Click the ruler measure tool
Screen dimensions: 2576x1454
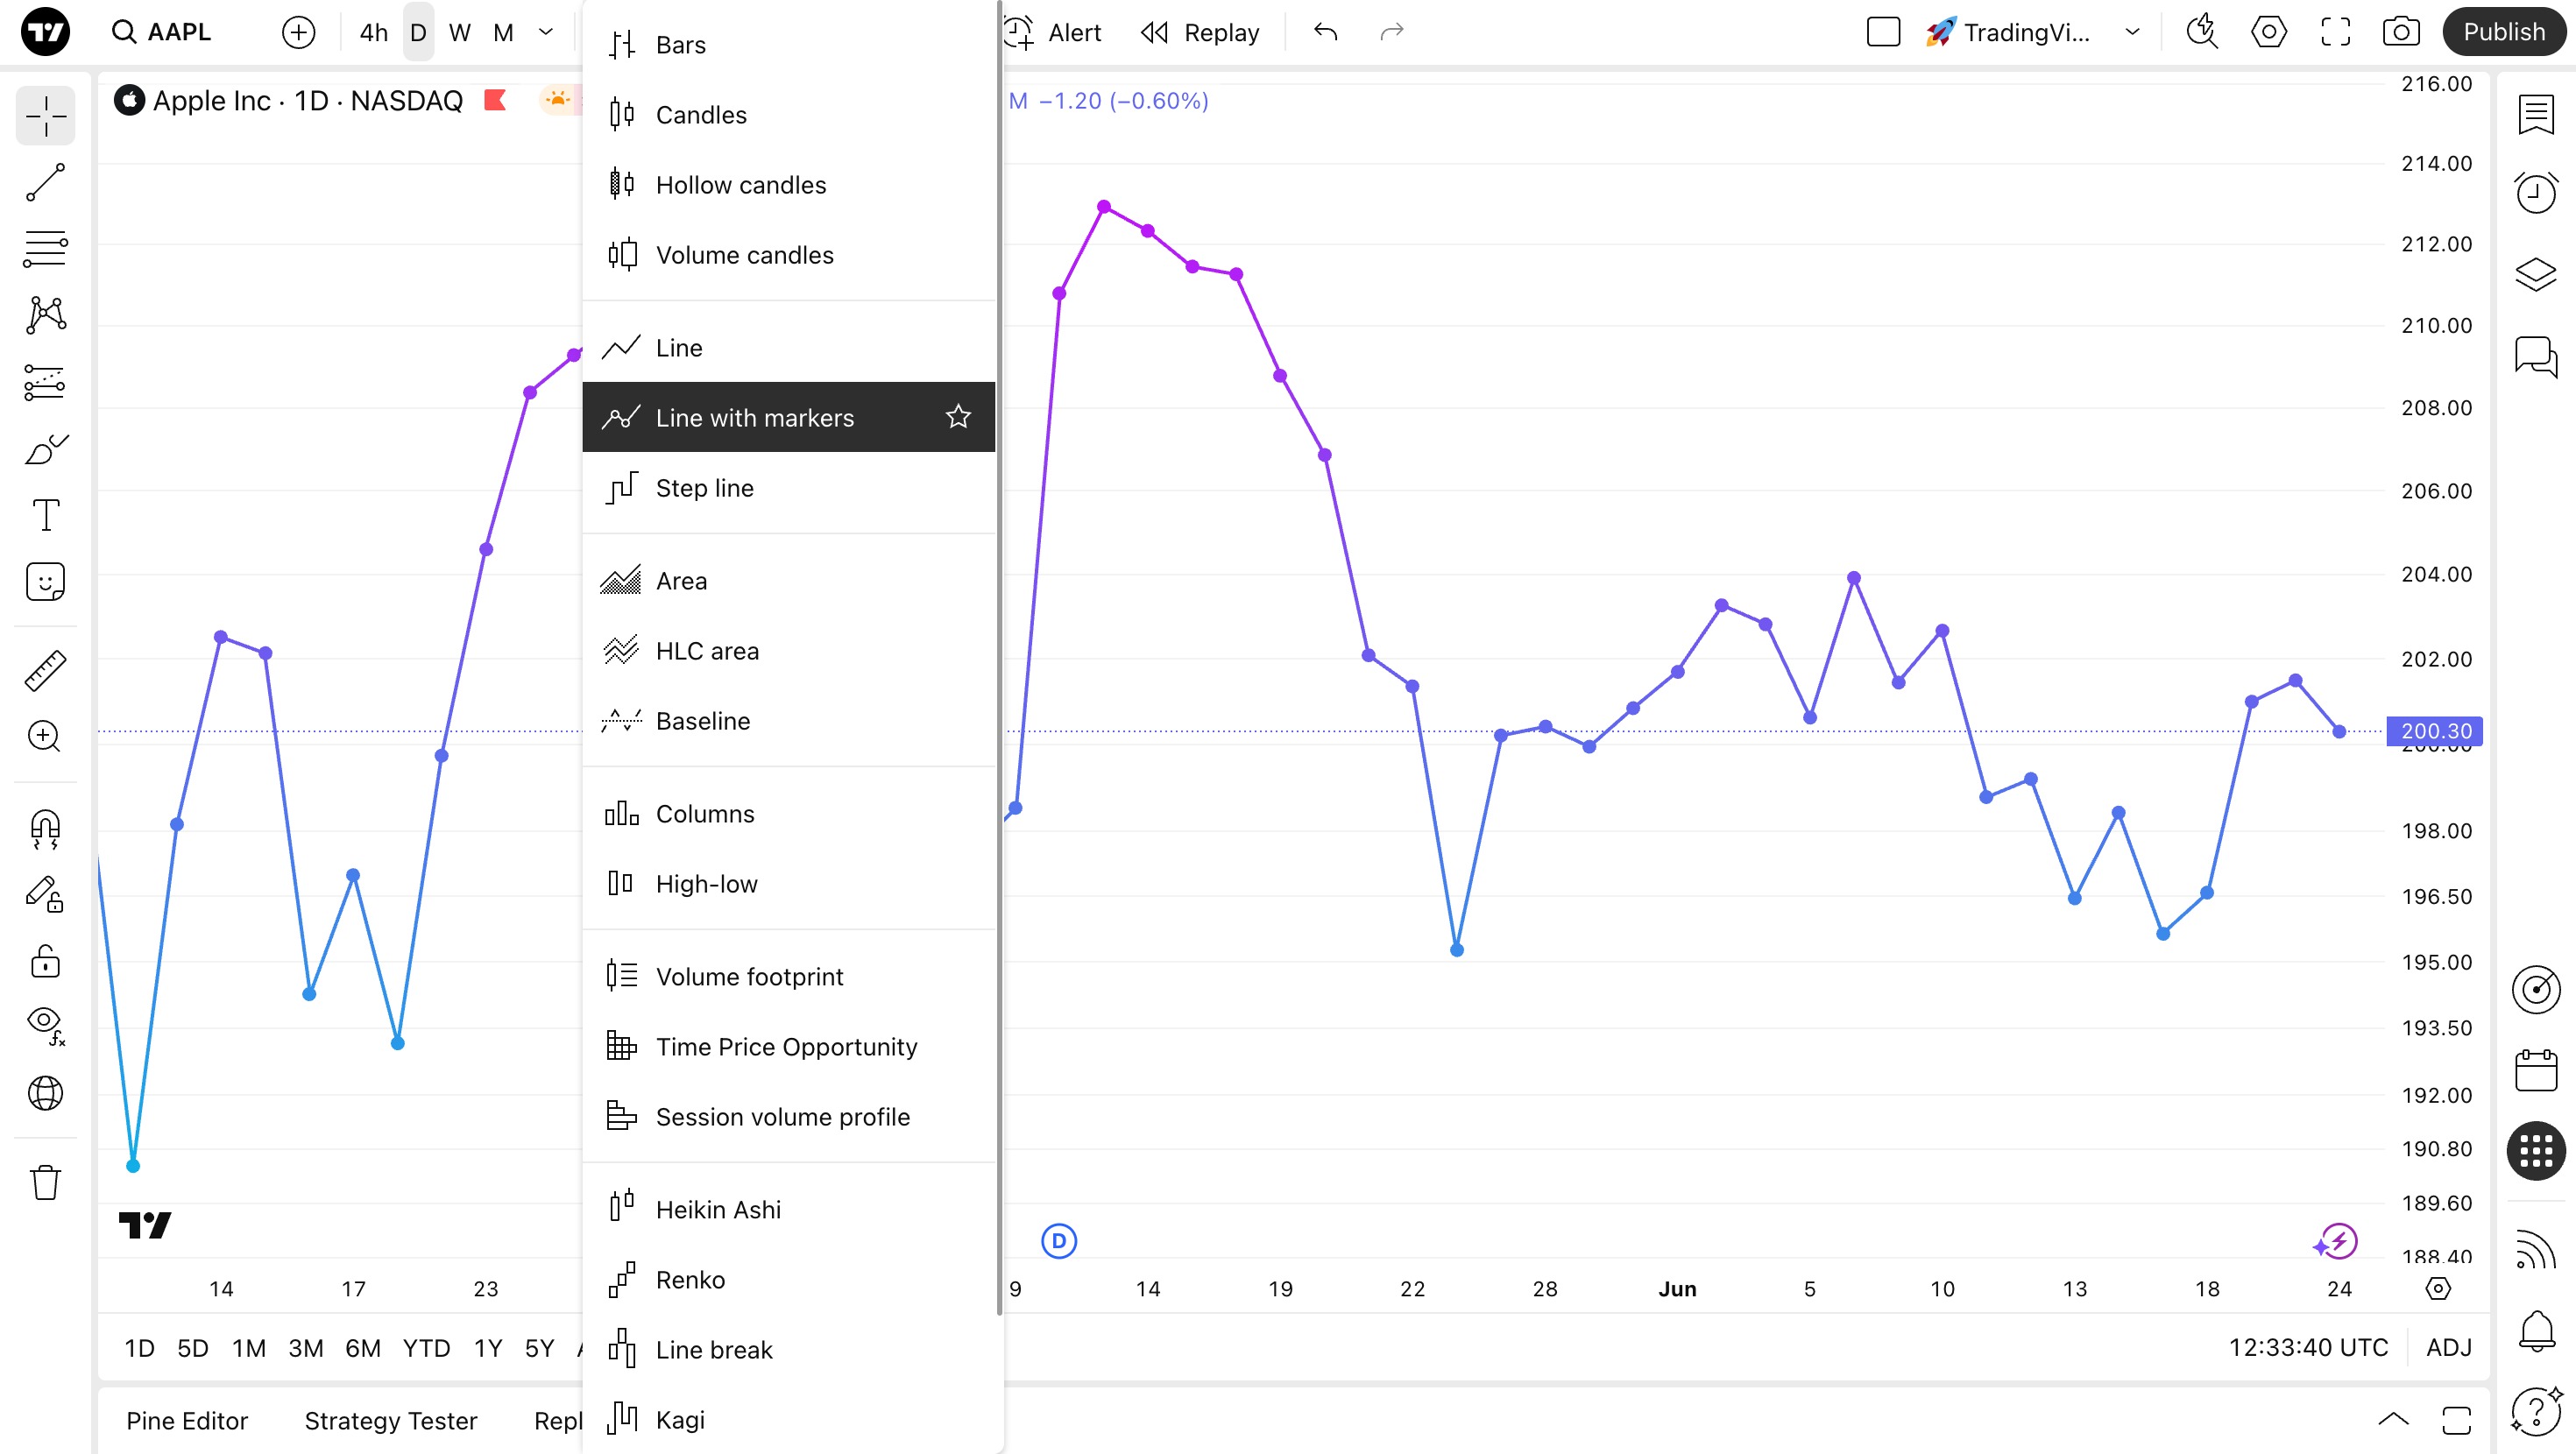(45, 670)
